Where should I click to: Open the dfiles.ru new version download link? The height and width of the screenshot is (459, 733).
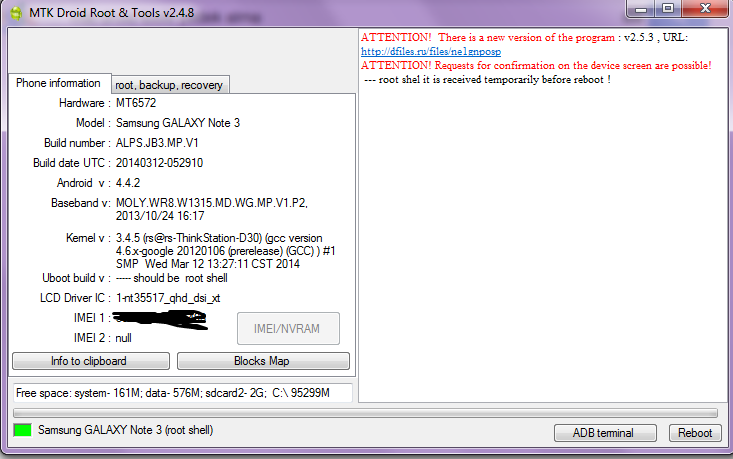click(x=431, y=51)
